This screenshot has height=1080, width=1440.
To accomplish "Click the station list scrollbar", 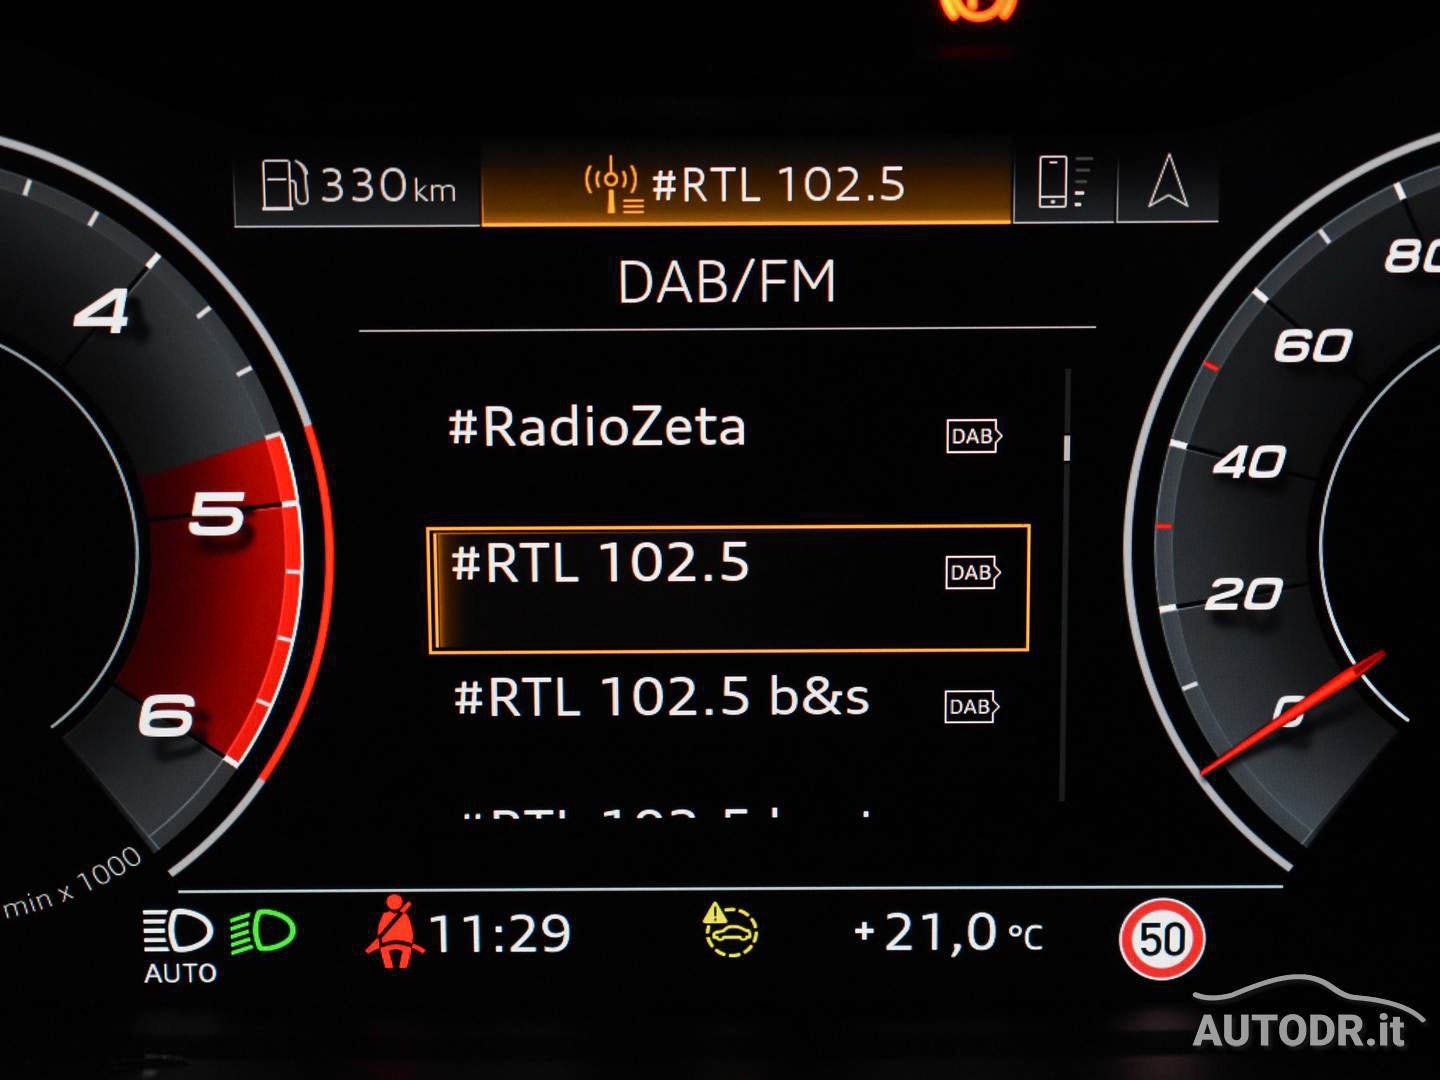I will (1066, 585).
